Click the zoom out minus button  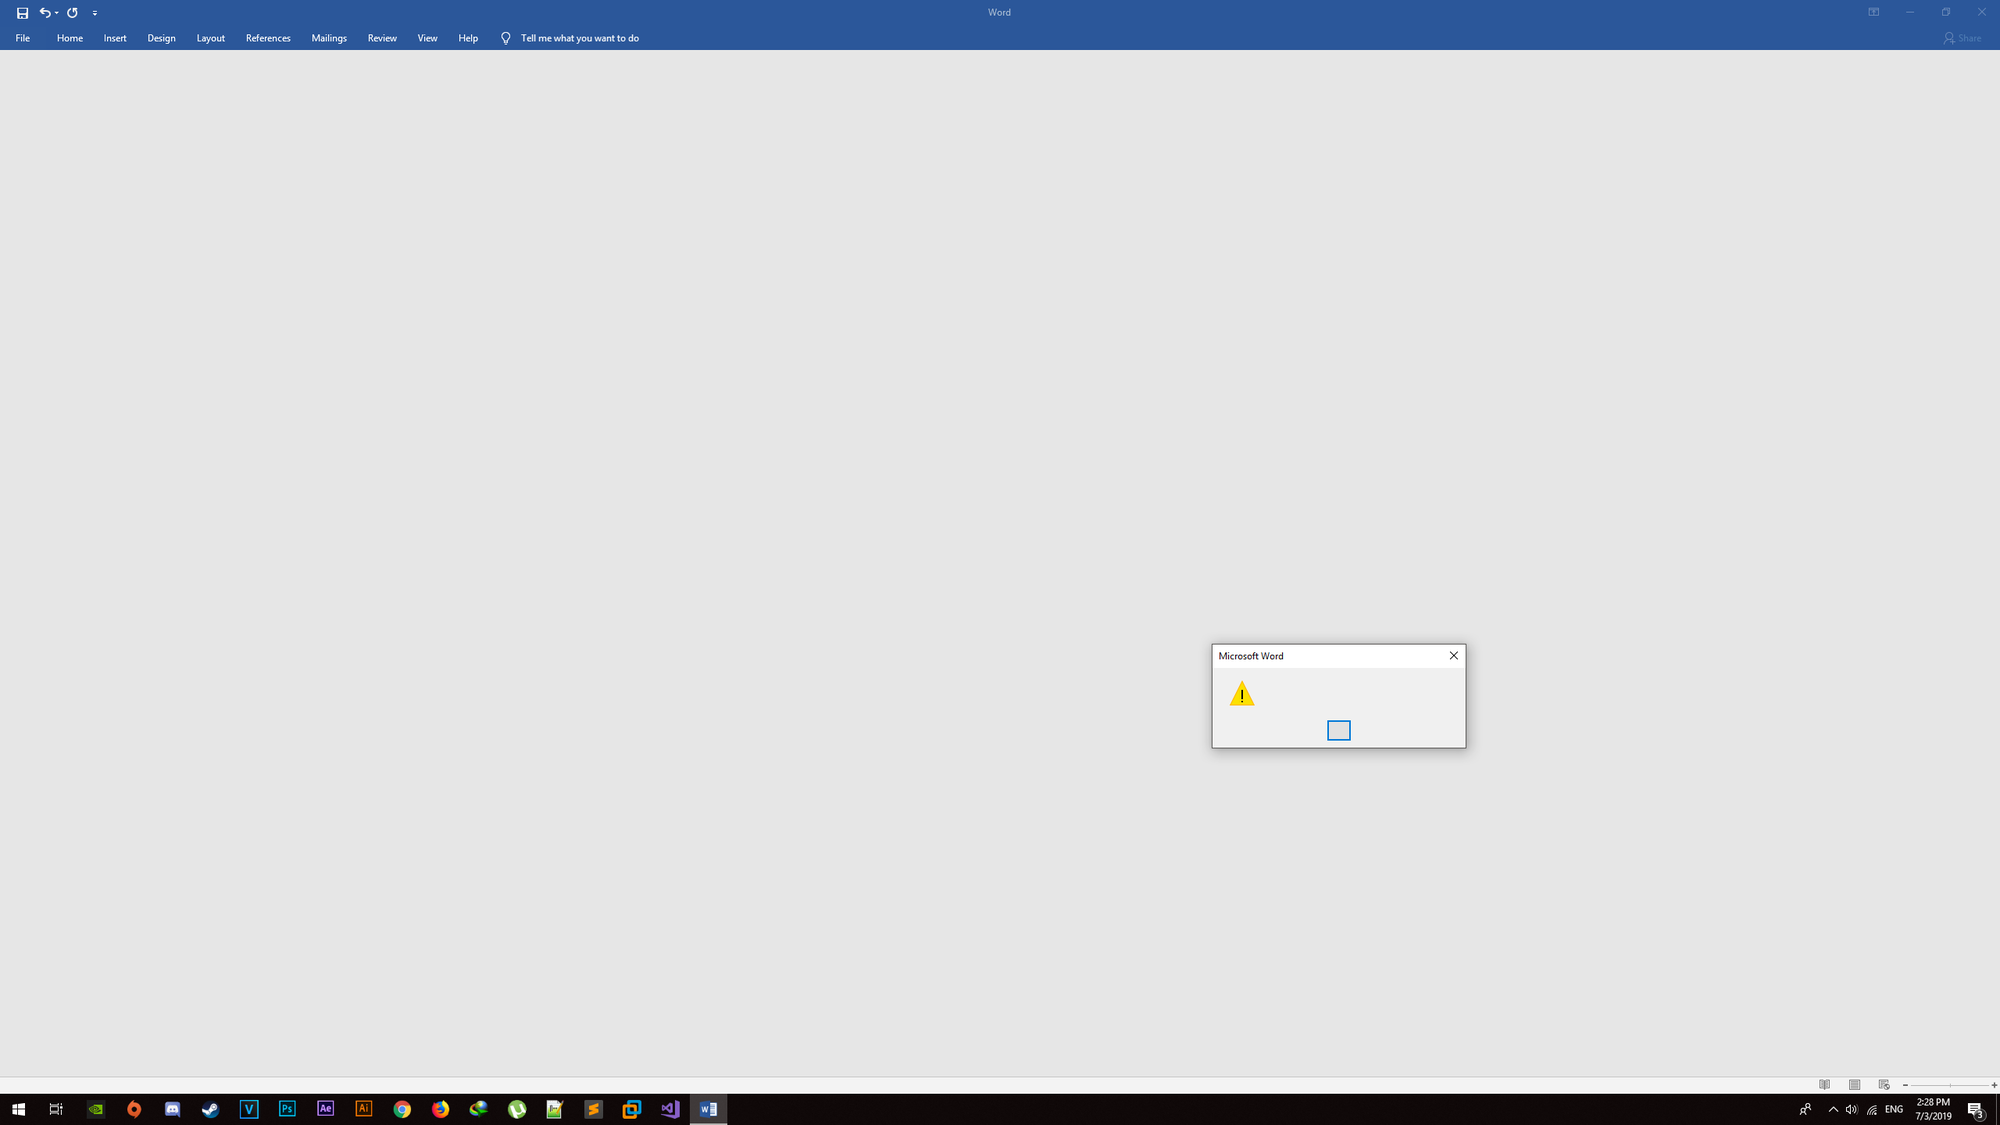pos(1905,1085)
